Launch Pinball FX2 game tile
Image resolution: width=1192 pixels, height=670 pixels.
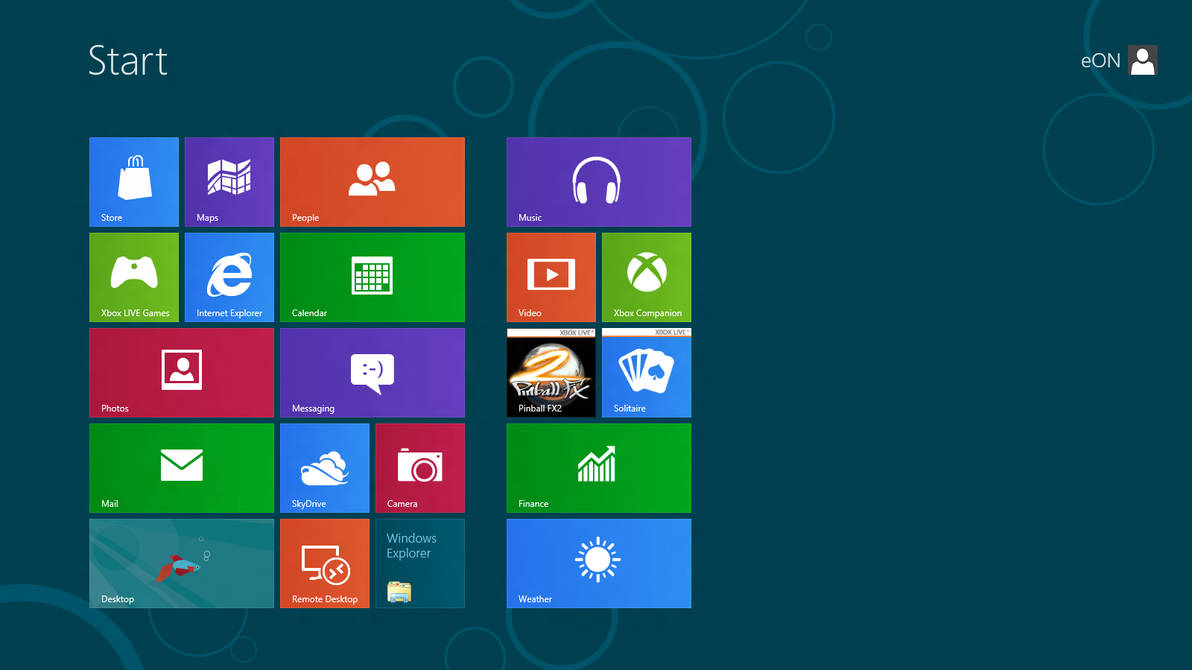[551, 373]
